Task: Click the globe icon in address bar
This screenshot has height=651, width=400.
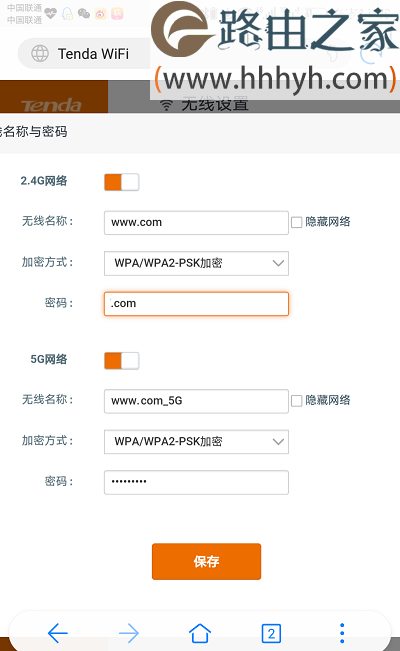Action: [40, 54]
